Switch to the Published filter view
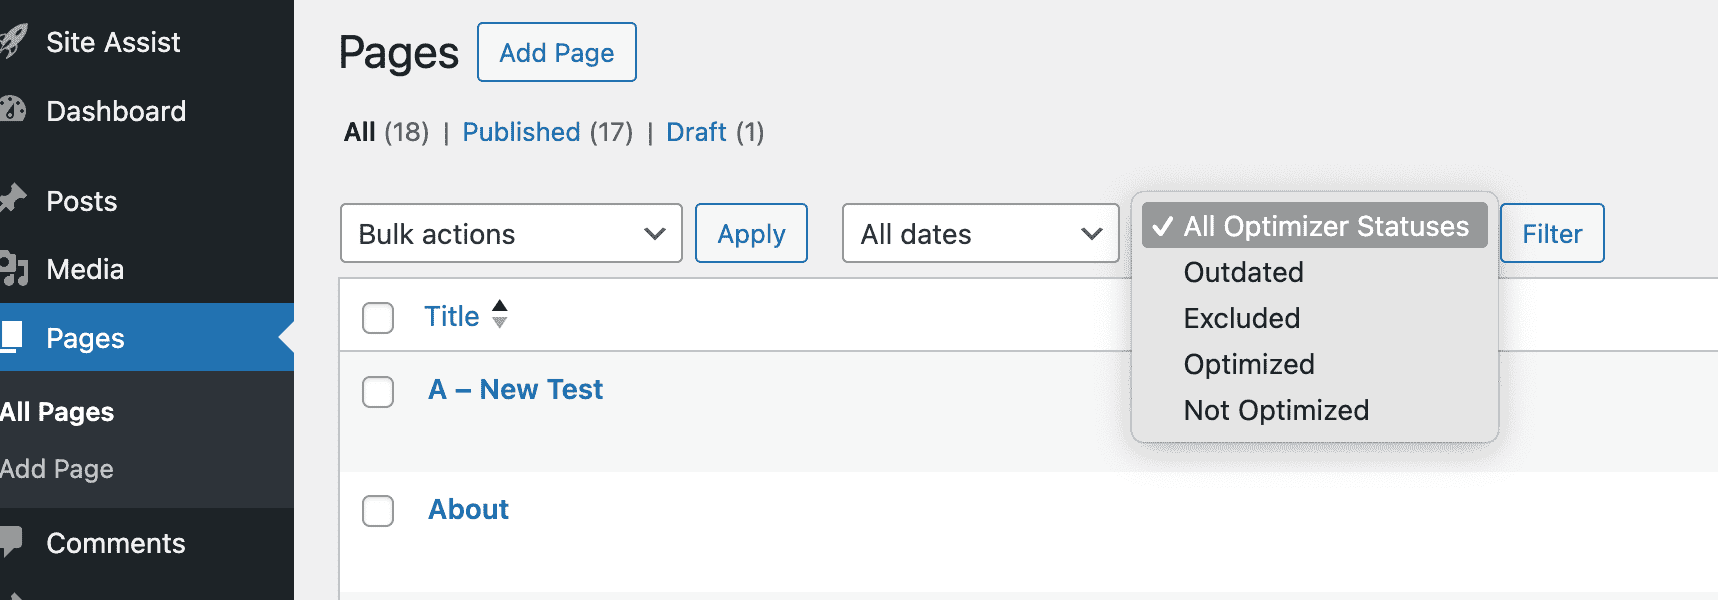Viewport: 1718px width, 600px height. (x=521, y=131)
